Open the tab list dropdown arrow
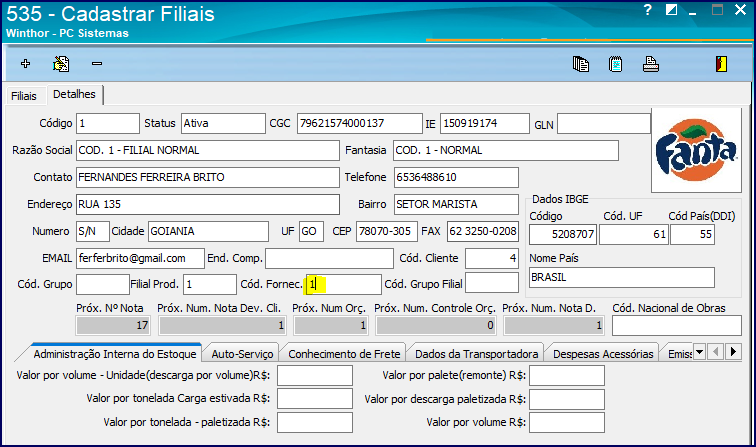Image resolution: width=756 pixels, height=447 pixels. click(699, 352)
